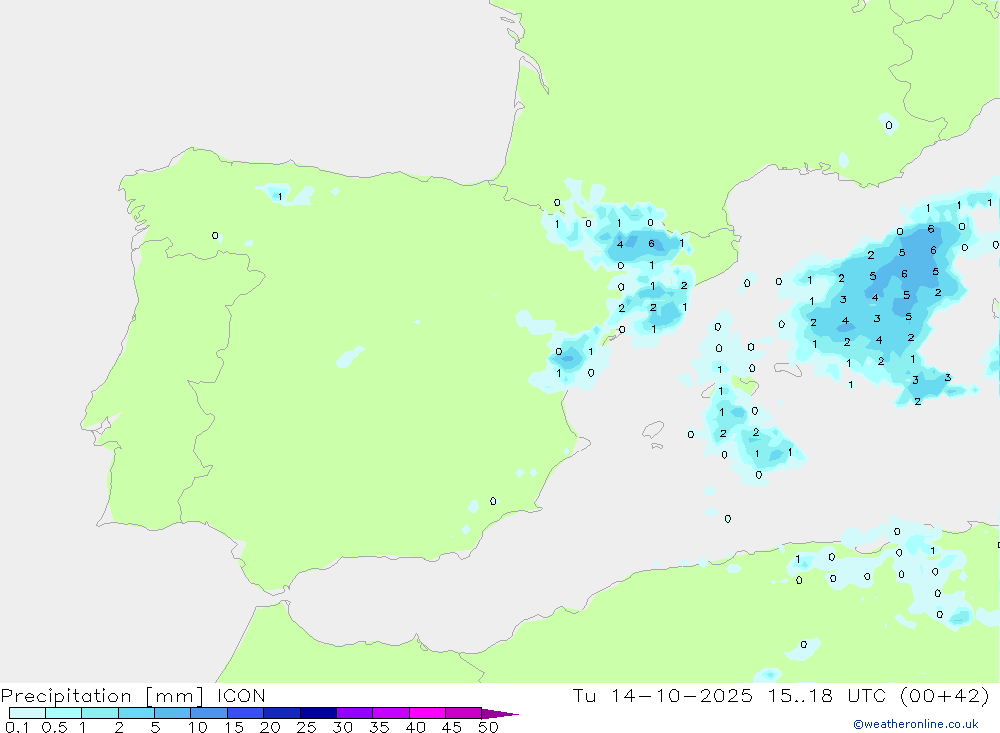The image size is (1000, 733).
Task: Click the 30–35 mm purple legend box
Action: pyautogui.click(x=354, y=713)
